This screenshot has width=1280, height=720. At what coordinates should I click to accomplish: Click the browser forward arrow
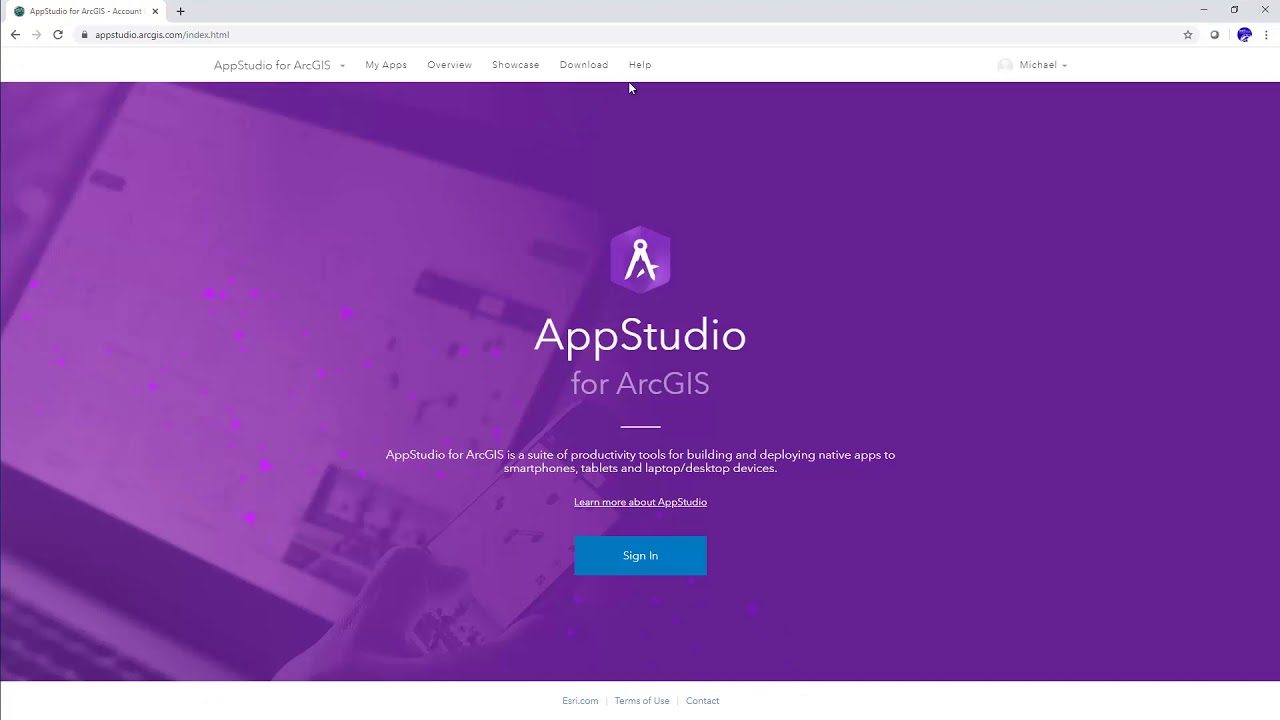[x=37, y=34]
